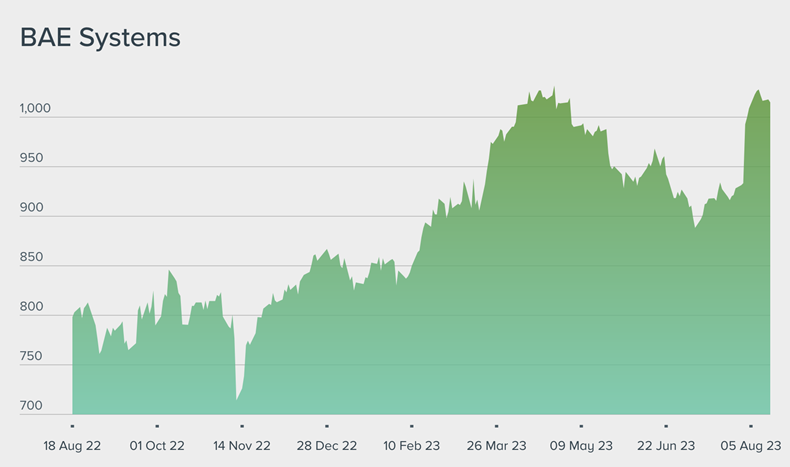Click the 01 Oct 22 date label
Viewport: 790px width, 467px height.
157,446
